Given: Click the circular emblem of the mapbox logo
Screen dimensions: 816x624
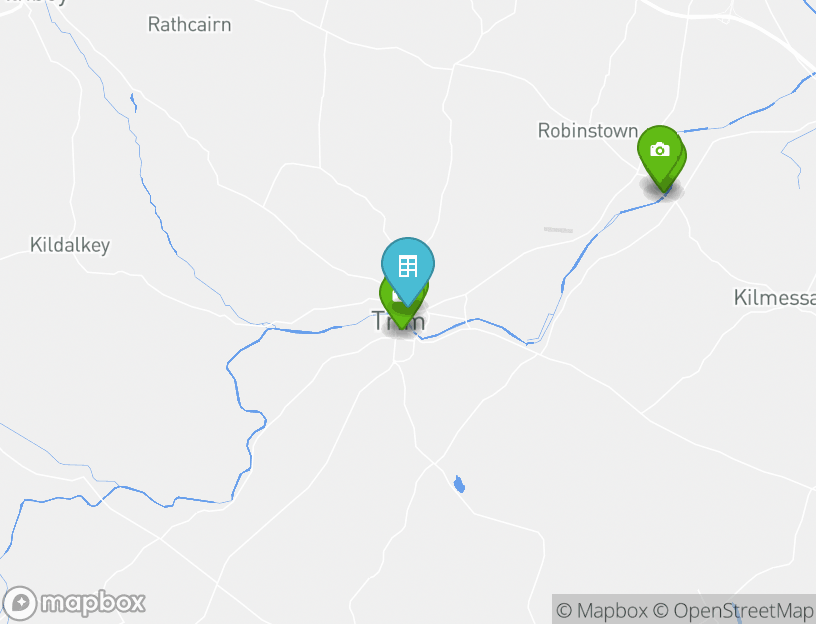Looking at the screenshot, I should (19, 603).
